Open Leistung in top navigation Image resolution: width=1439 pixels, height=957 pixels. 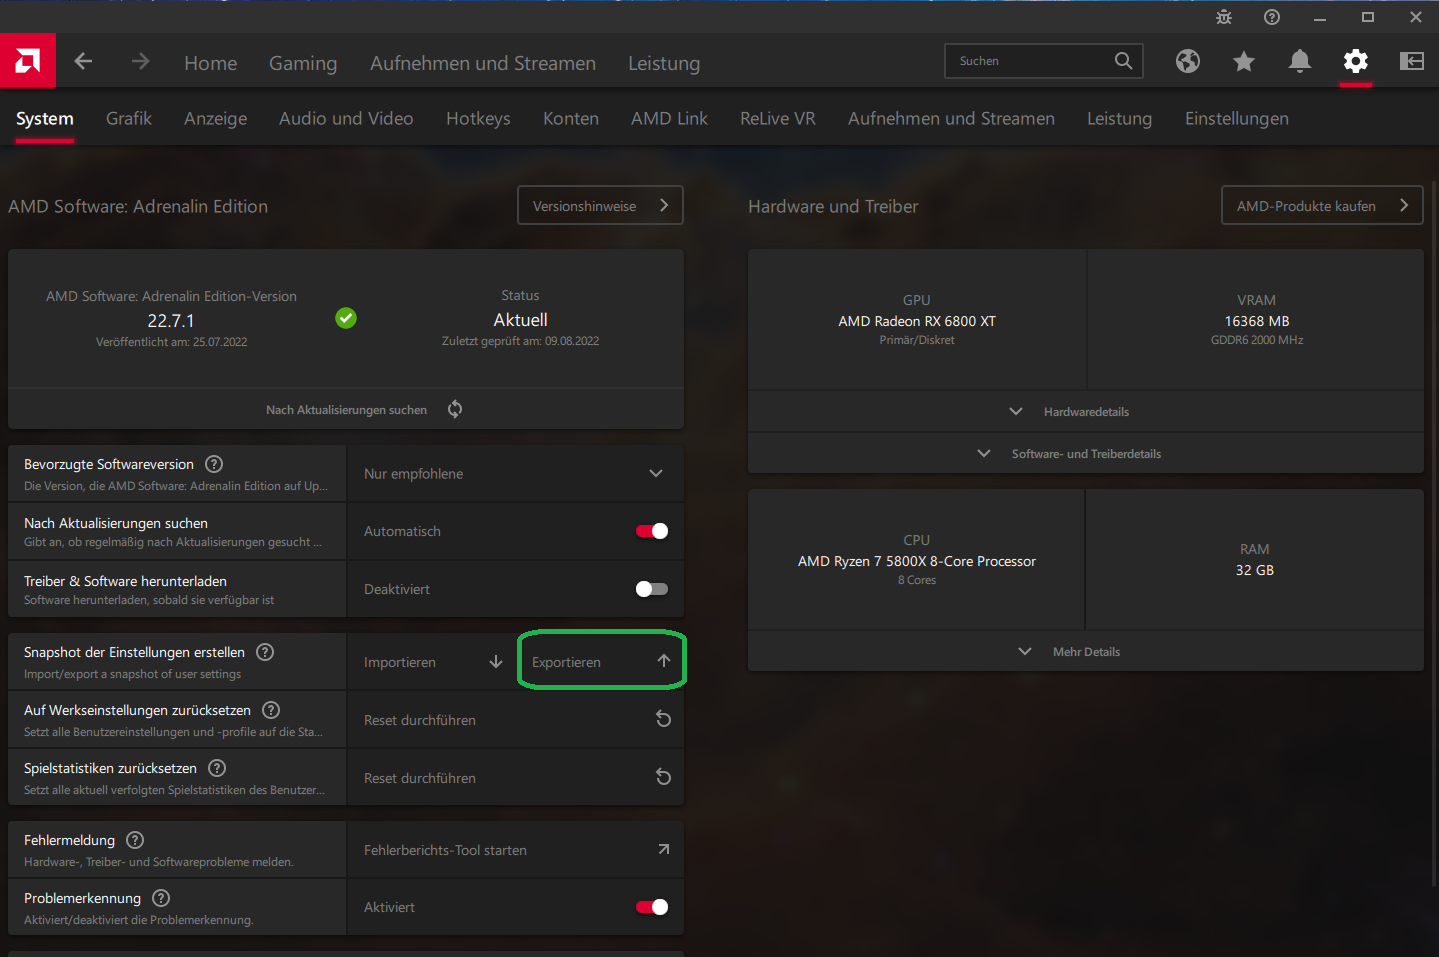664,63
